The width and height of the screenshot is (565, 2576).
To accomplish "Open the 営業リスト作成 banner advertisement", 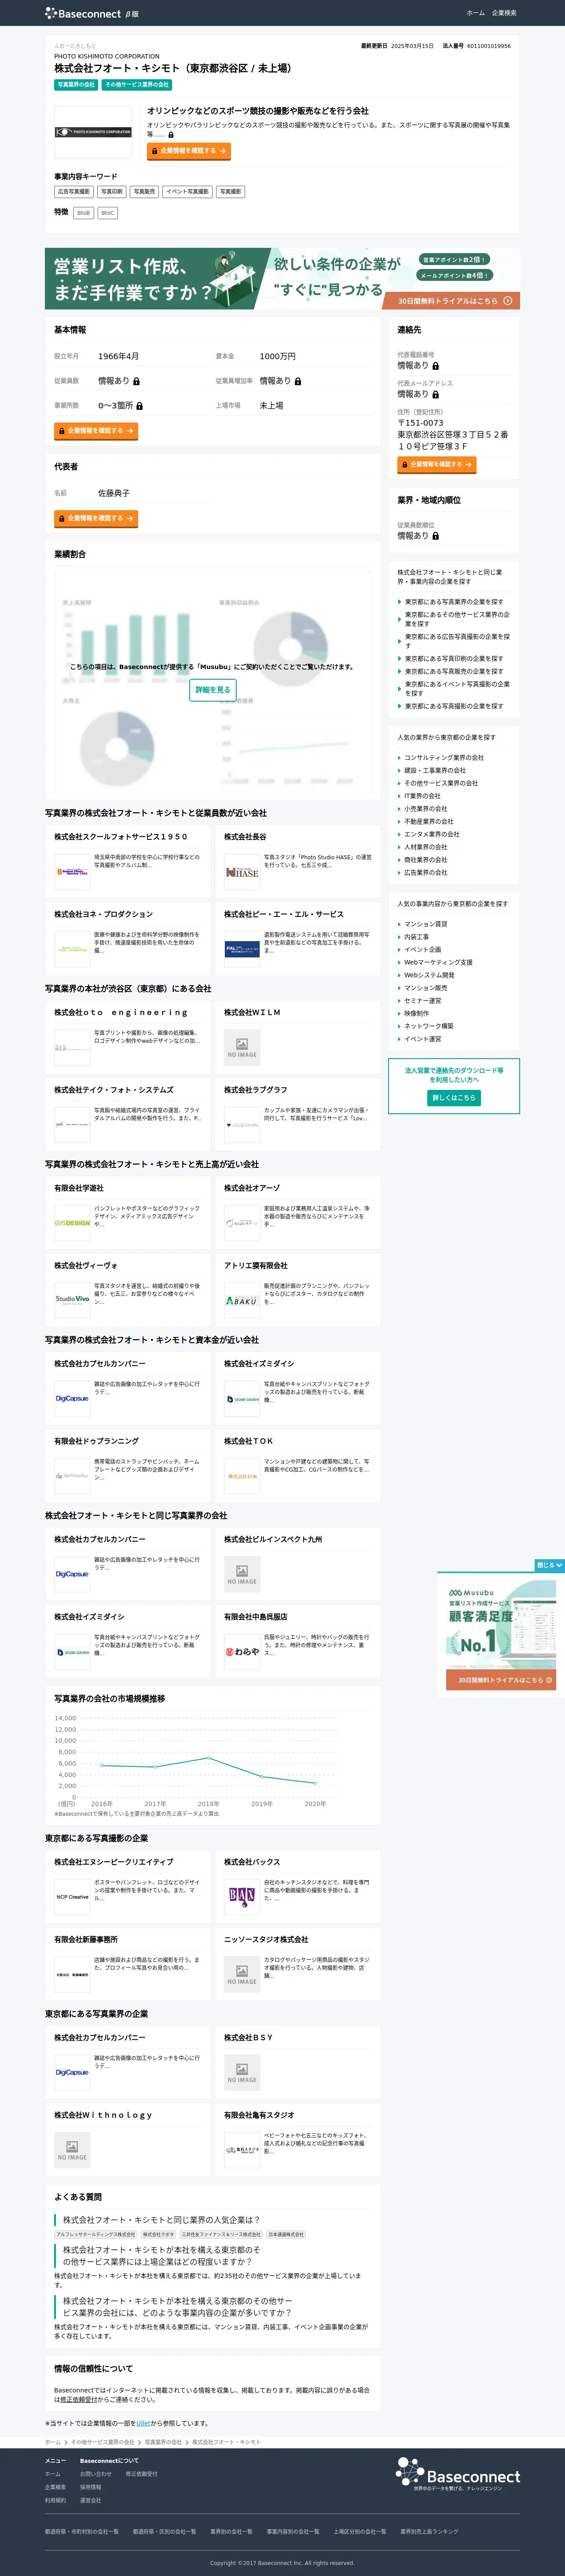I will click(x=282, y=279).
